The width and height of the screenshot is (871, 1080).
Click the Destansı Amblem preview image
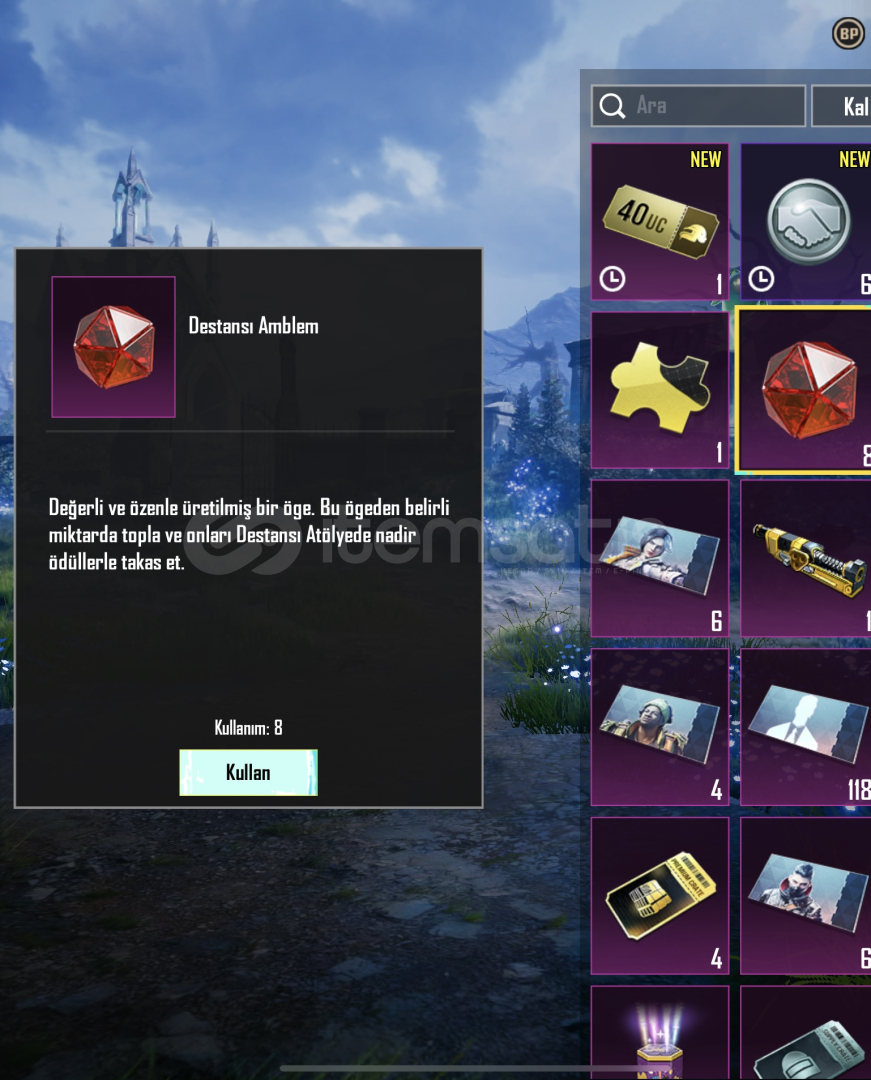pyautogui.click(x=114, y=347)
